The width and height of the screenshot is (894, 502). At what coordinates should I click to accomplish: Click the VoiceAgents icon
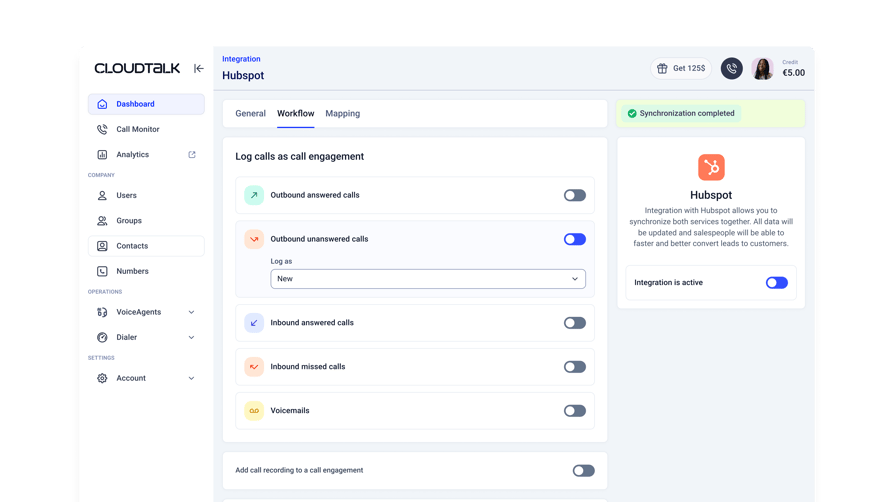pos(102,312)
